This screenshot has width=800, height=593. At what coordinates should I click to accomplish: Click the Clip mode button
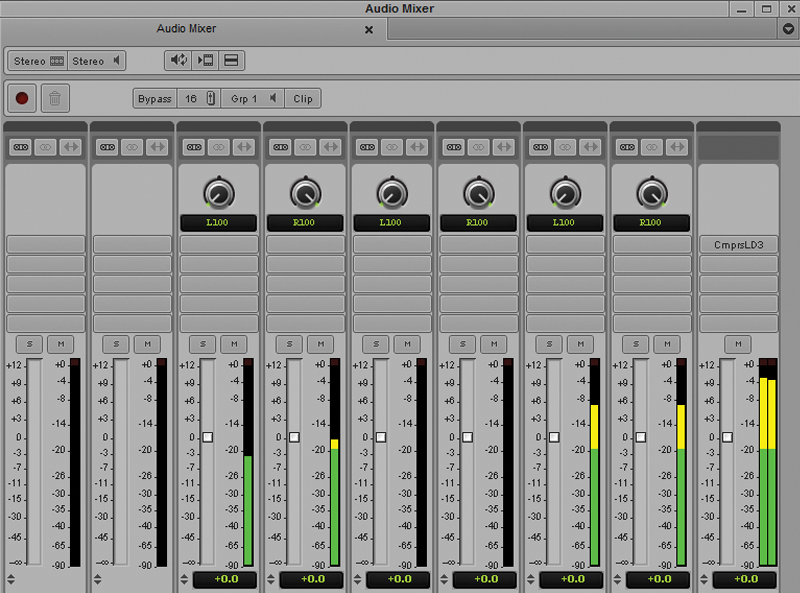(x=303, y=98)
